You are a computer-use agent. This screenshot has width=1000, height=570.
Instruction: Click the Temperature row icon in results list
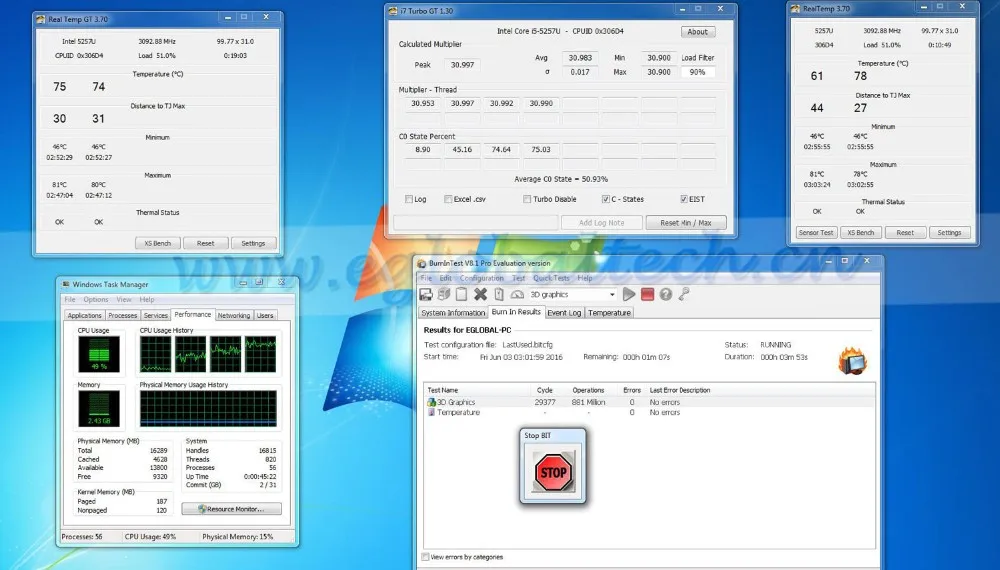pyautogui.click(x=431, y=412)
